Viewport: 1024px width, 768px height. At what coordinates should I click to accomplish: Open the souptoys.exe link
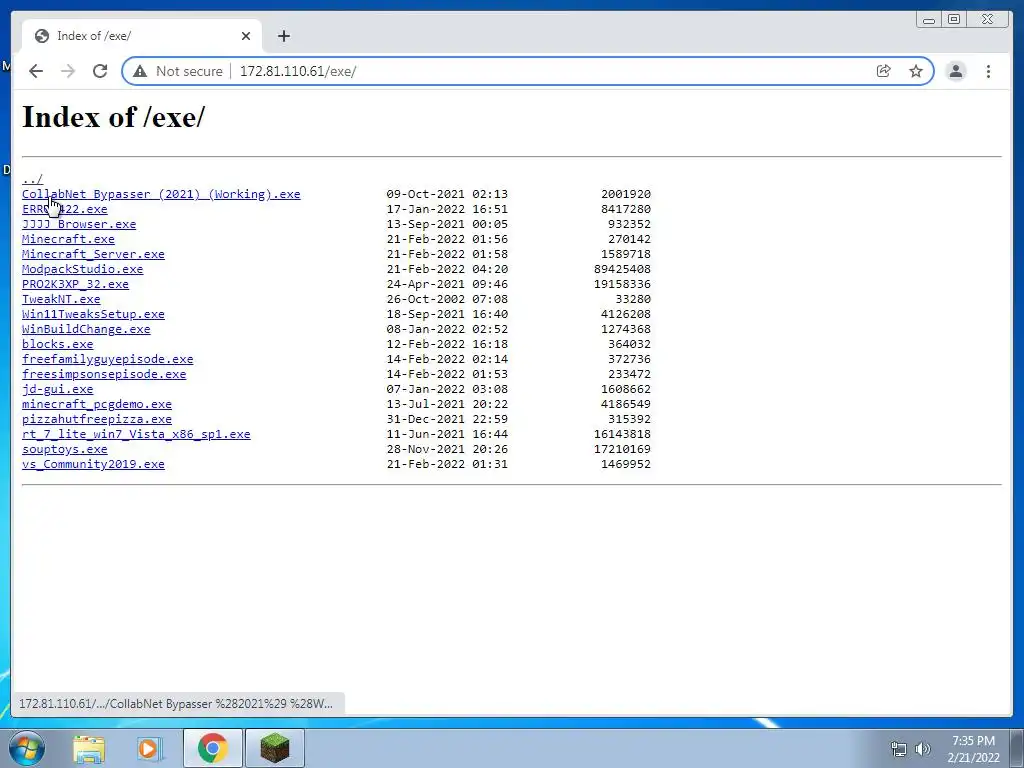click(x=65, y=449)
